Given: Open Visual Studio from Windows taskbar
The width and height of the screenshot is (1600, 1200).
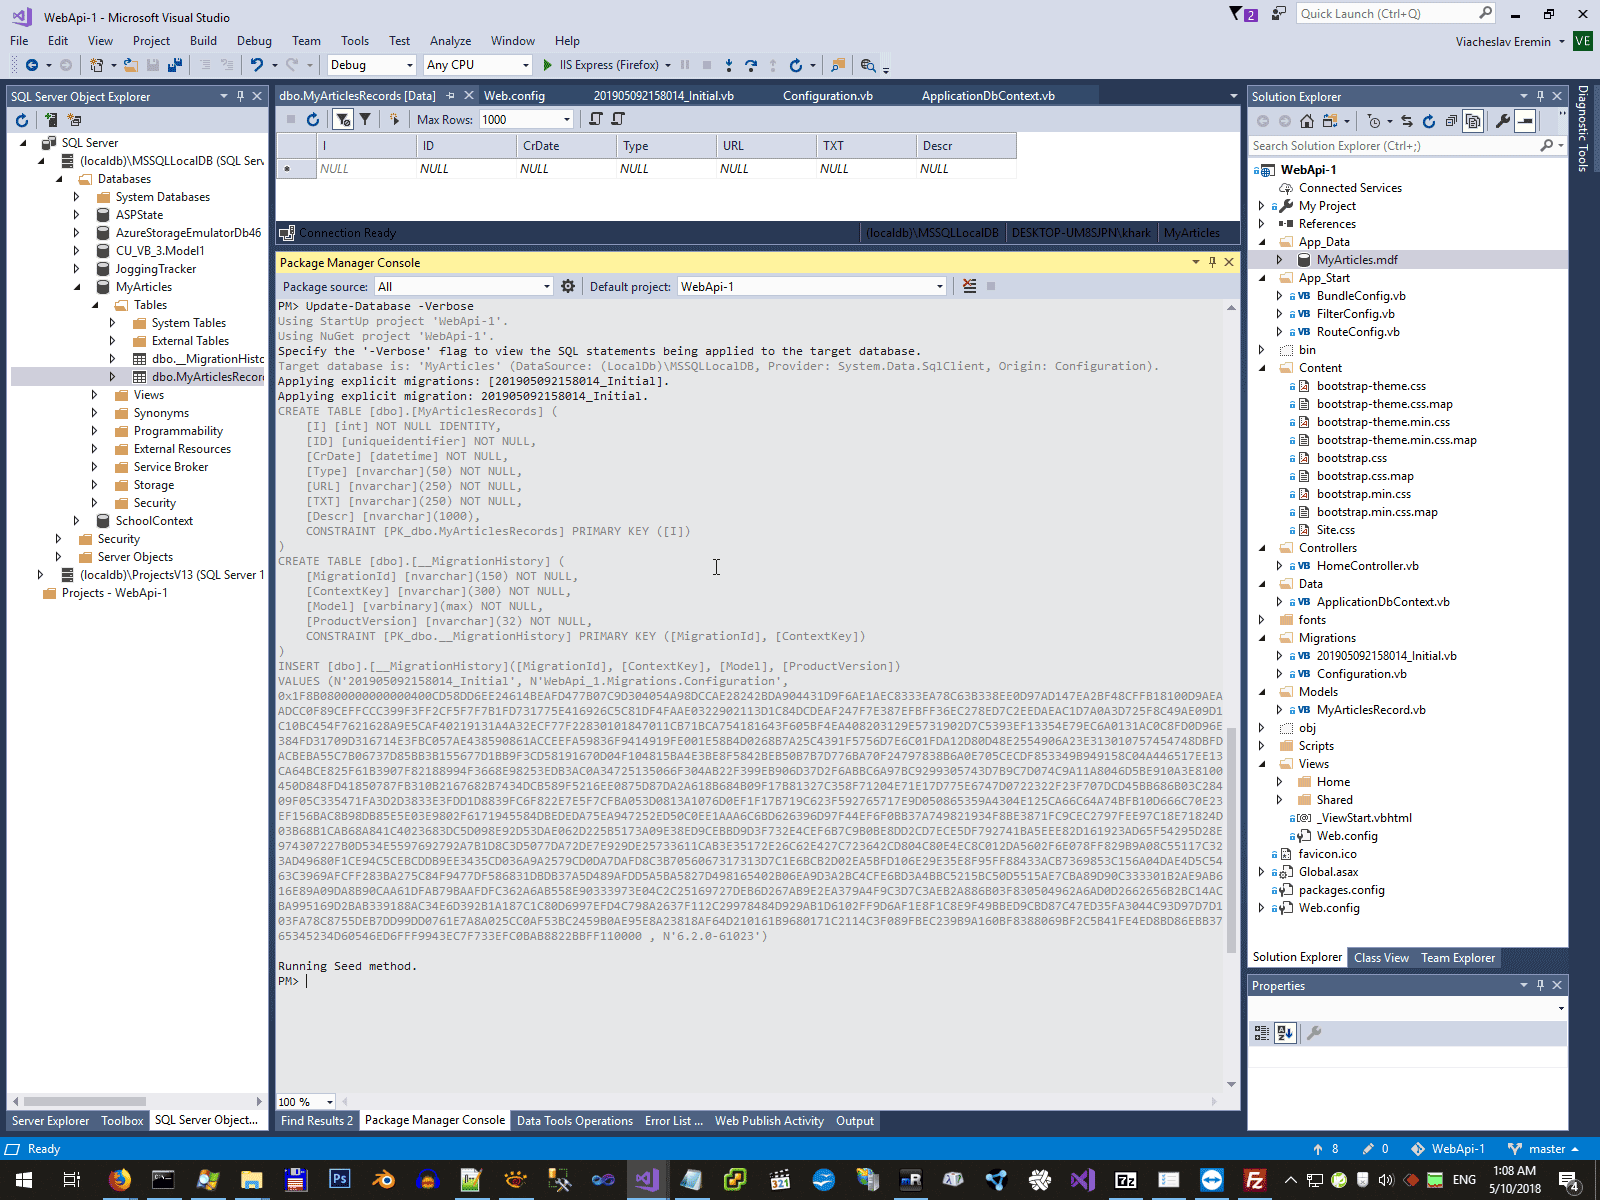Looking at the screenshot, I should 647,1180.
